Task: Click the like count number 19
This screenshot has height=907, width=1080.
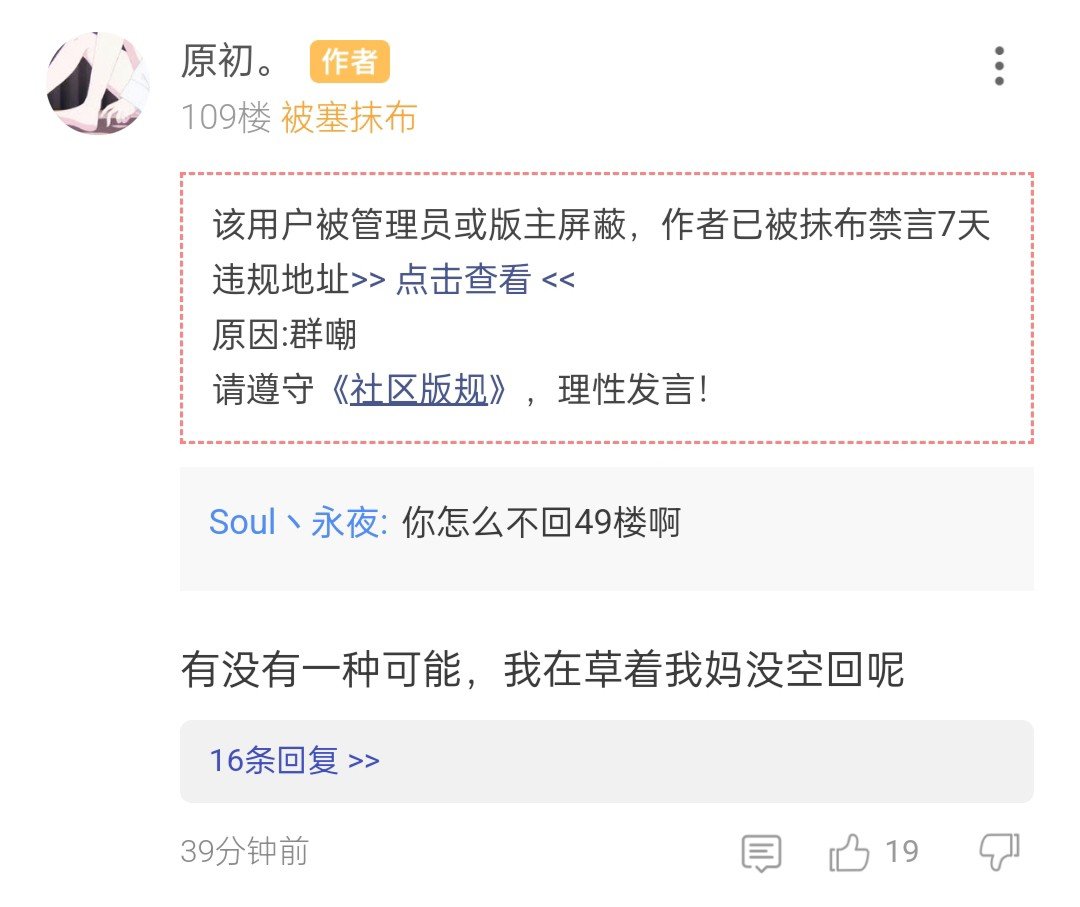Action: pyautogui.click(x=901, y=852)
